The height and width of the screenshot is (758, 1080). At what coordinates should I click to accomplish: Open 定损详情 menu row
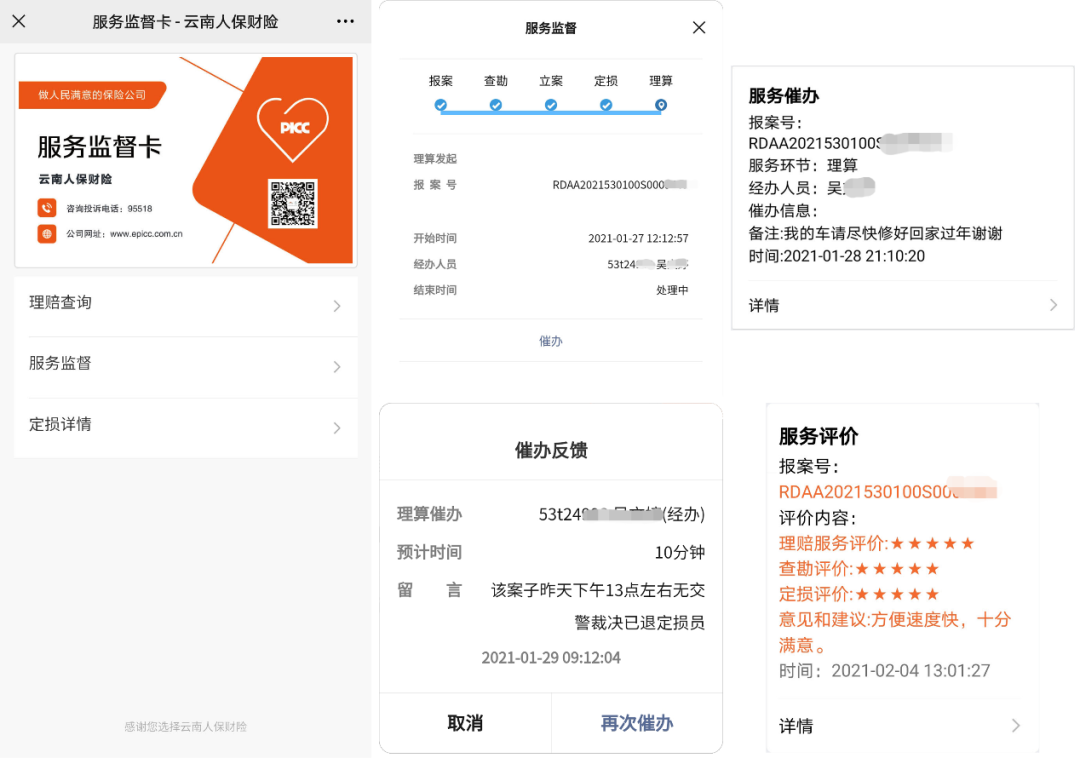pos(186,427)
